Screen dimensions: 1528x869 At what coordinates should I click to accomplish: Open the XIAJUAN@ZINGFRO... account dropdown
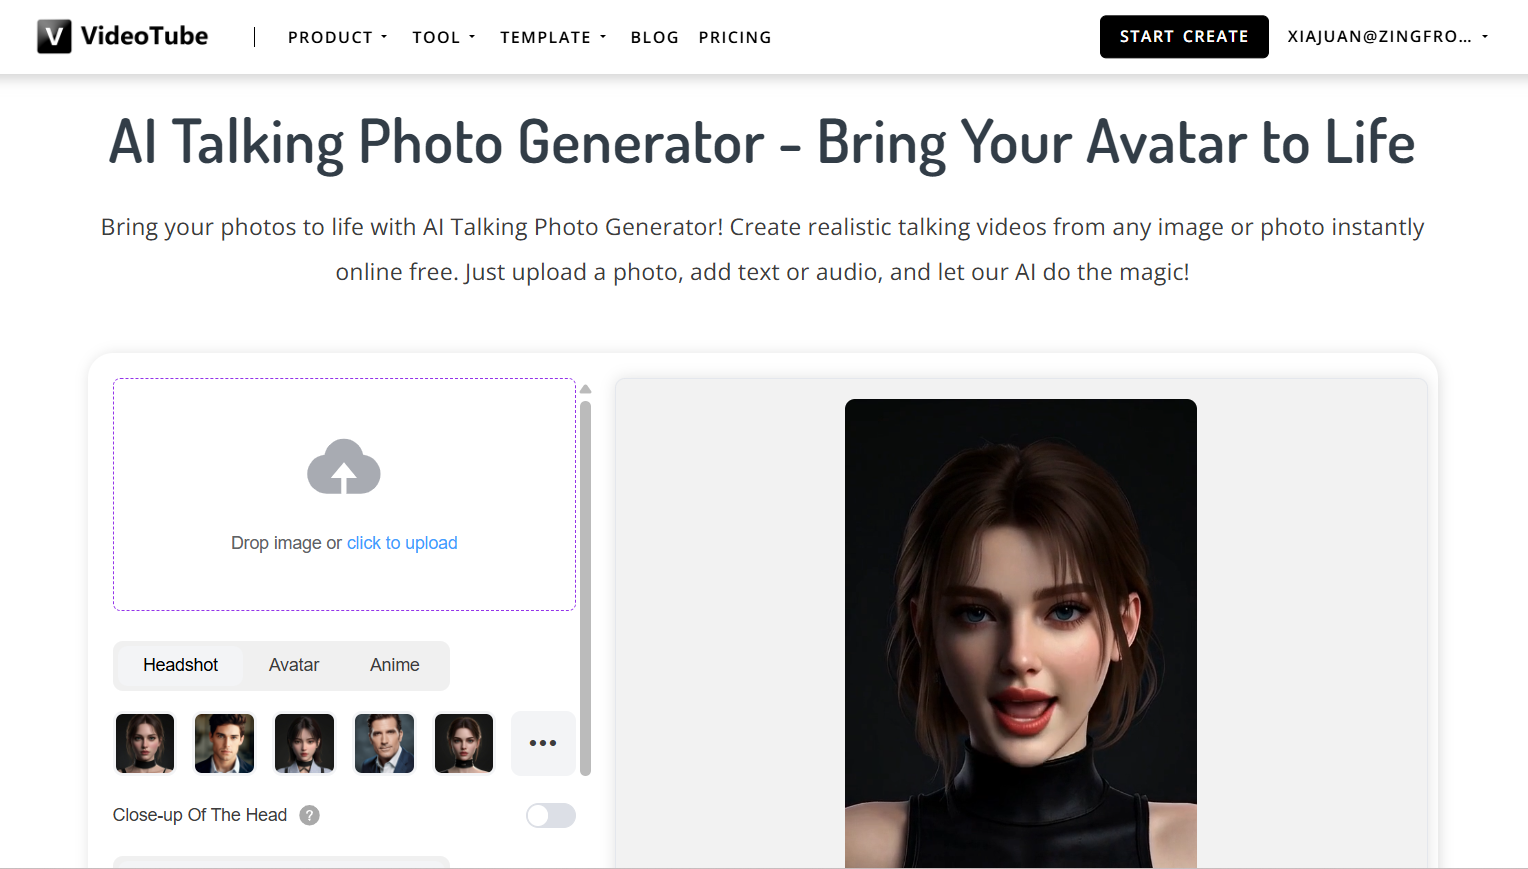1388,36
